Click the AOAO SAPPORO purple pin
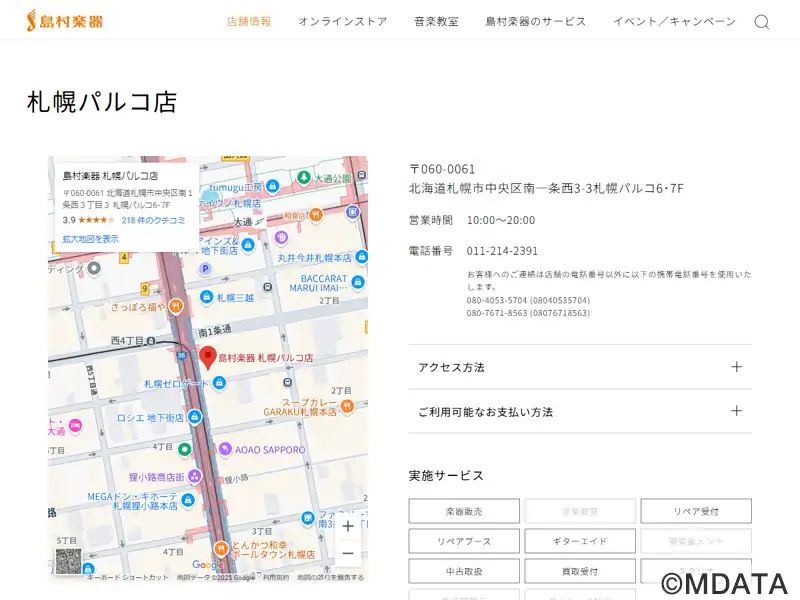The width and height of the screenshot is (800, 600). (225, 449)
